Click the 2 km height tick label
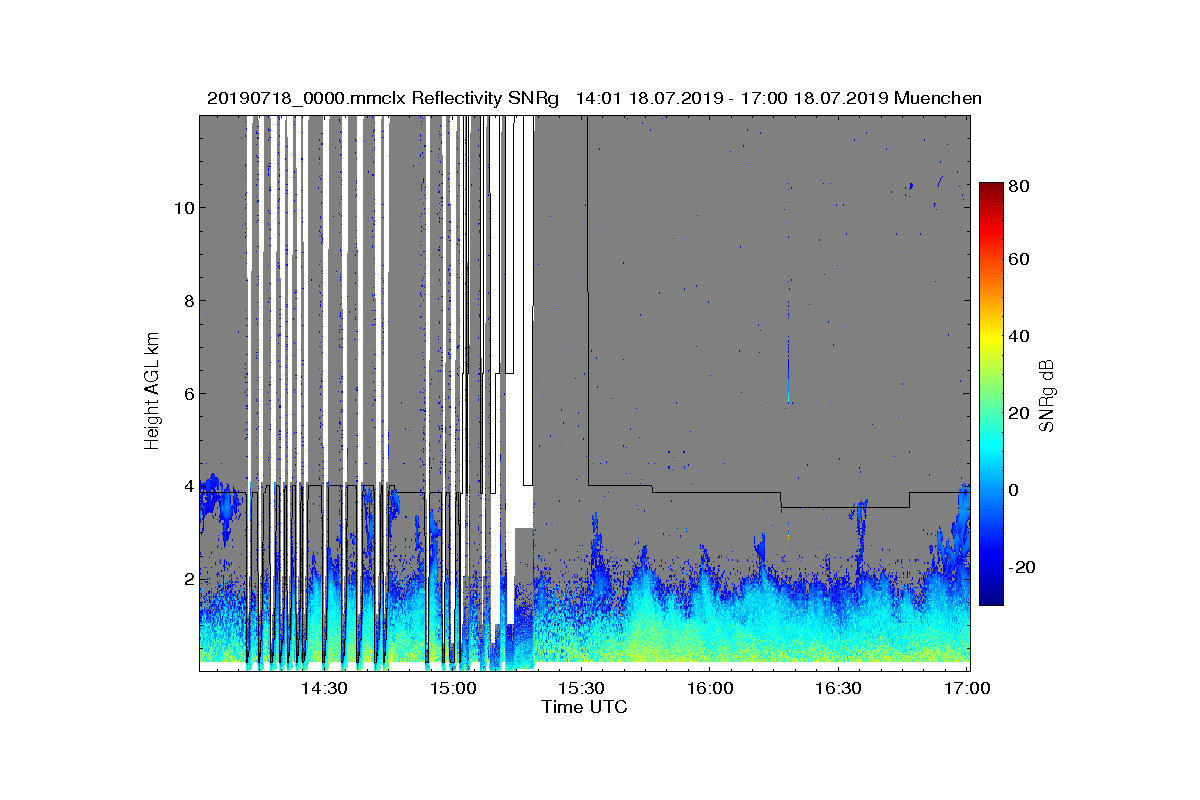1200x800 pixels. 186,579
